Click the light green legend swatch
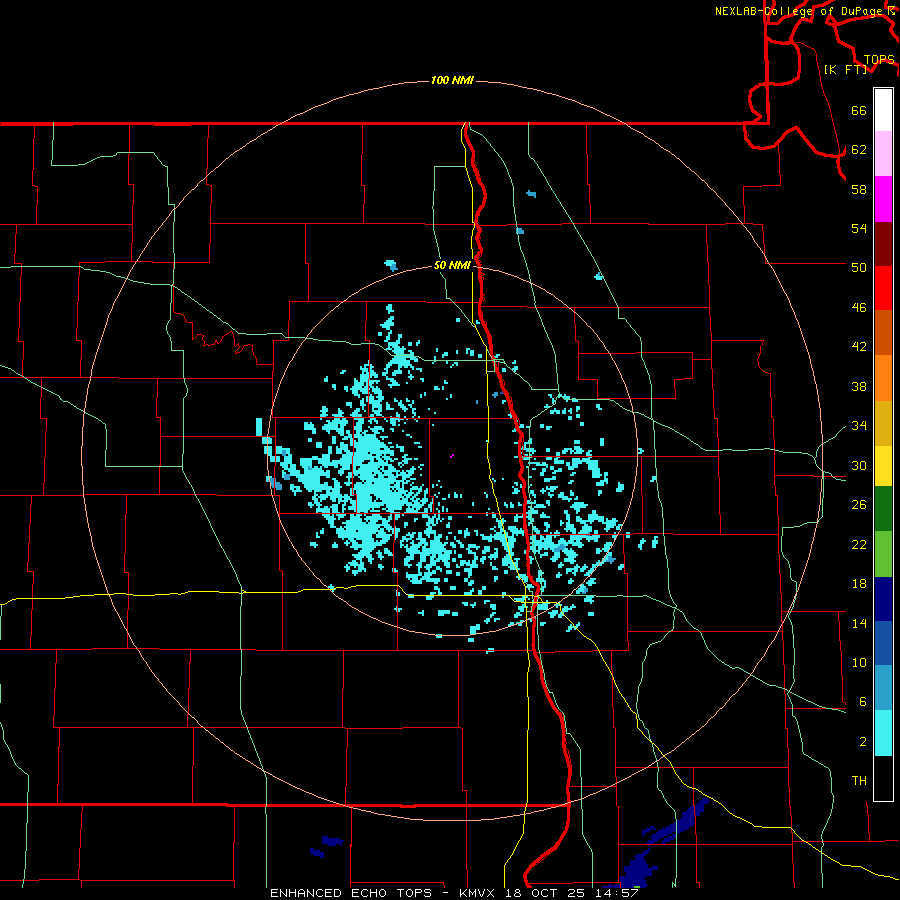Viewport: 900px width, 900px height. pyautogui.click(x=883, y=554)
